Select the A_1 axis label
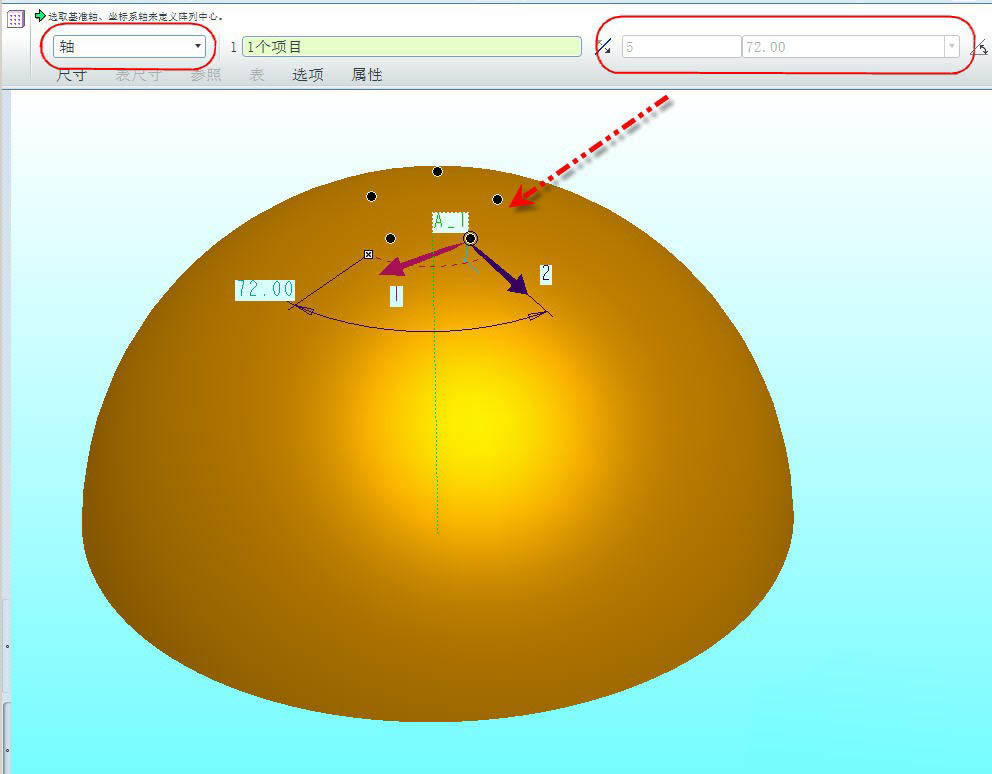 pyautogui.click(x=450, y=222)
